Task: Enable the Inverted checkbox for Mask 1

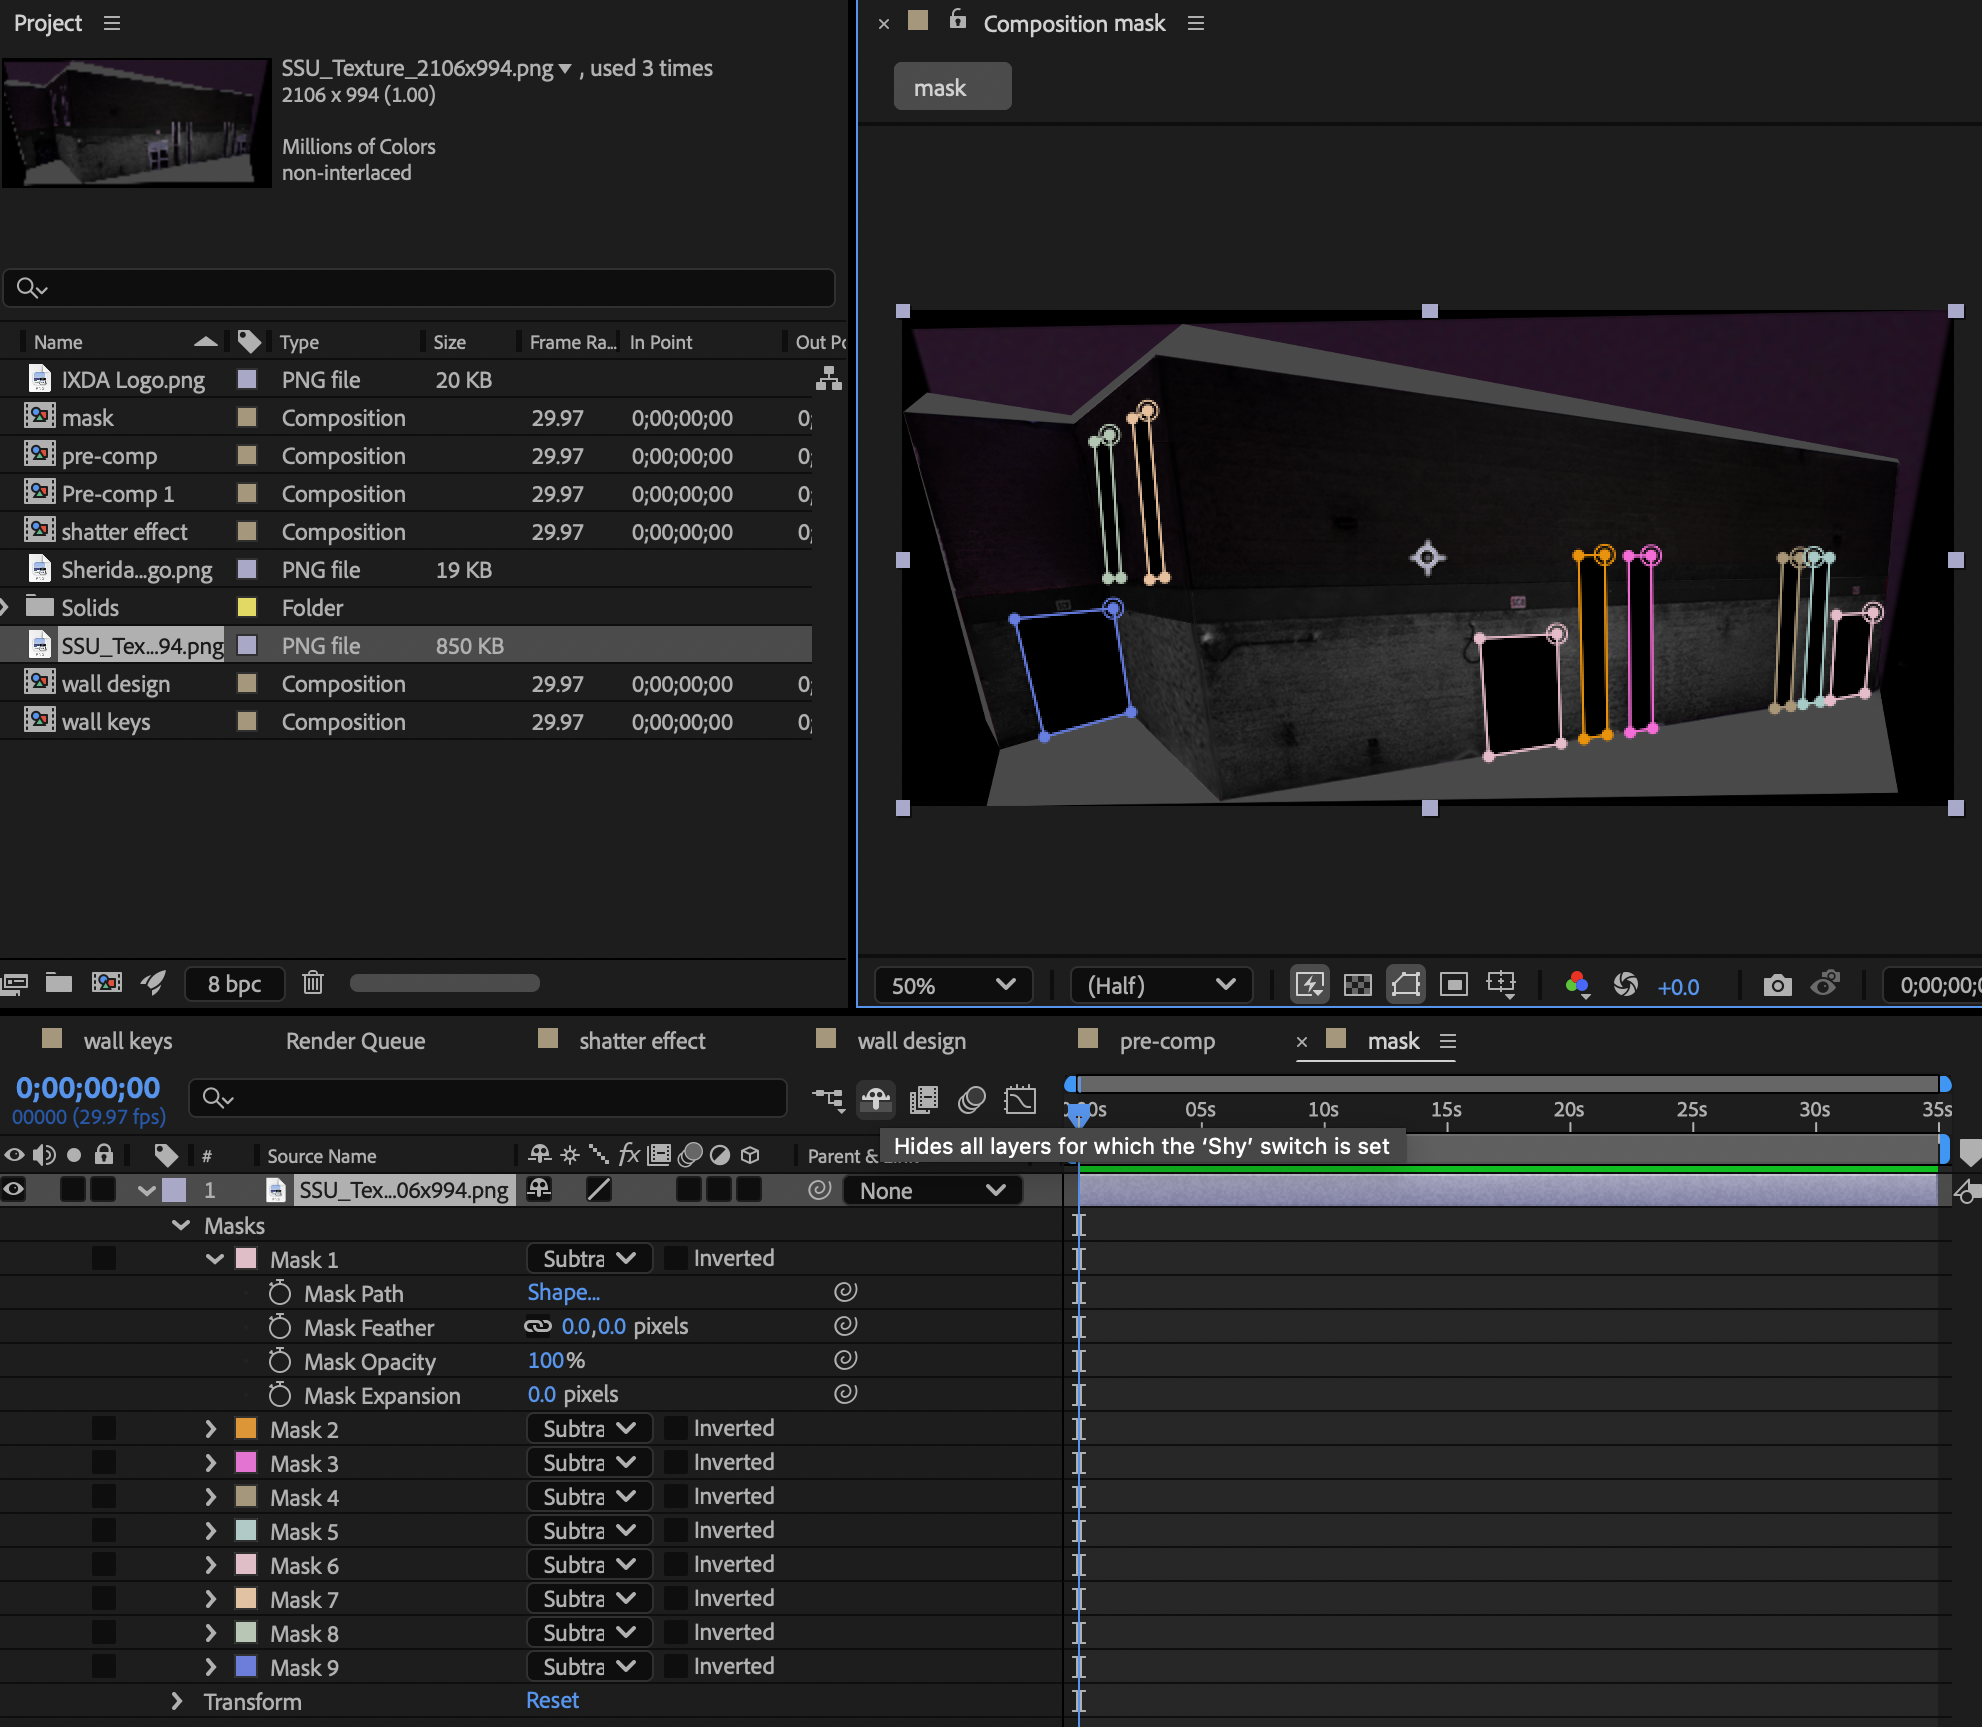Action: coord(677,1259)
